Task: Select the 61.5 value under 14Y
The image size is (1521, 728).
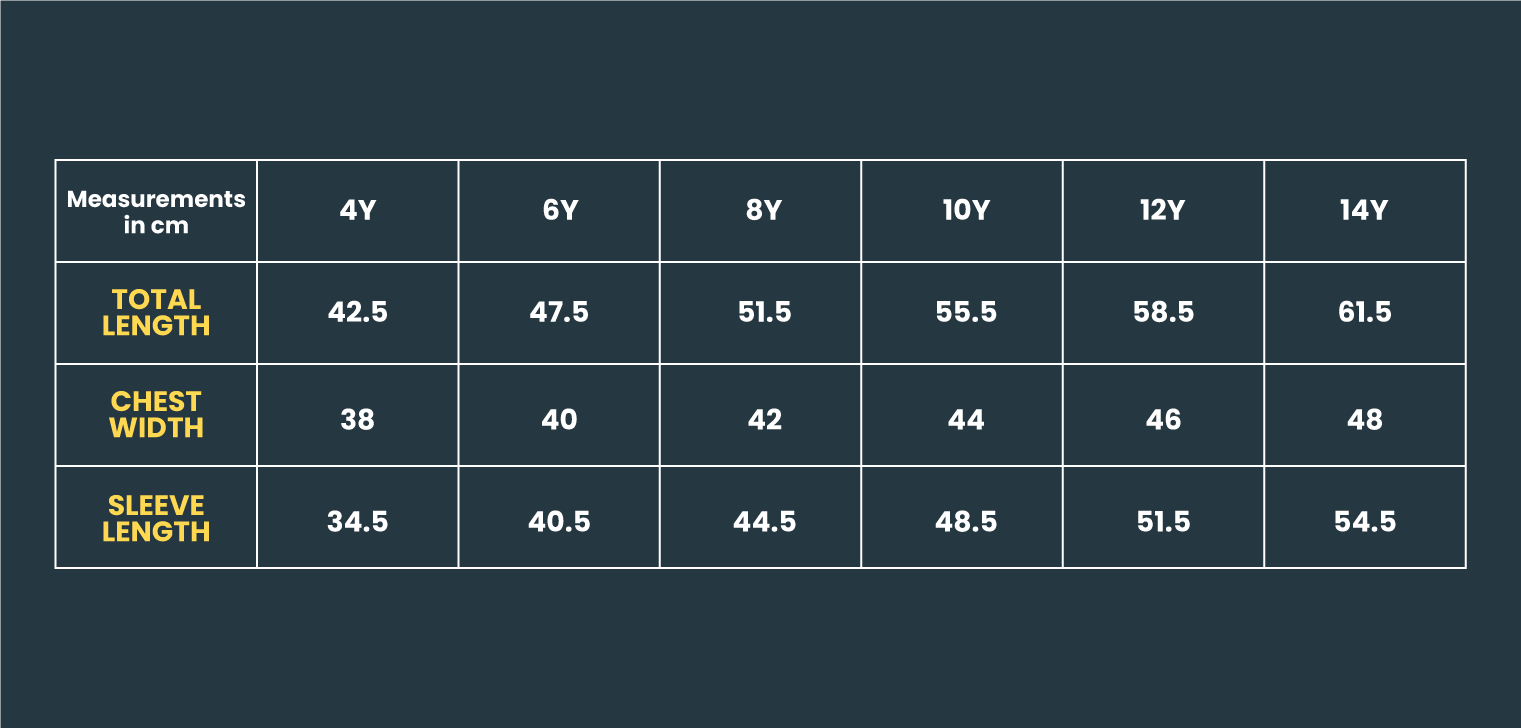Action: coord(1364,312)
